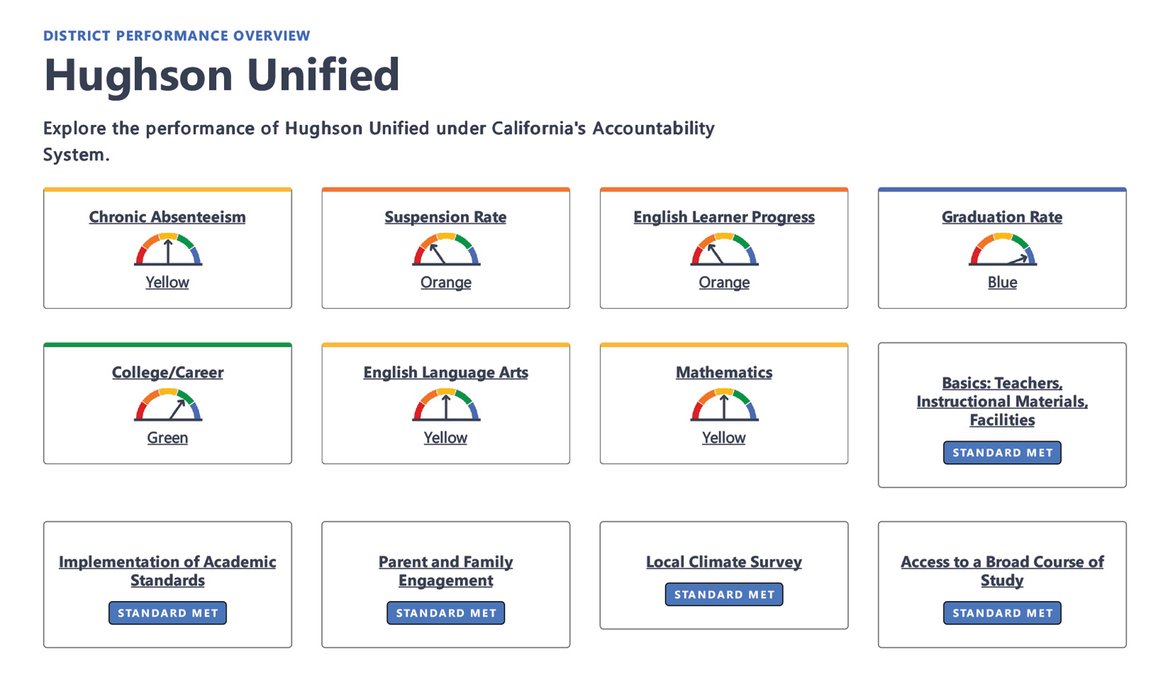The height and width of the screenshot is (675, 1163).
Task: Open Basics: Teachers, Instructional Materials, Facilities link
Action: (x=1002, y=401)
